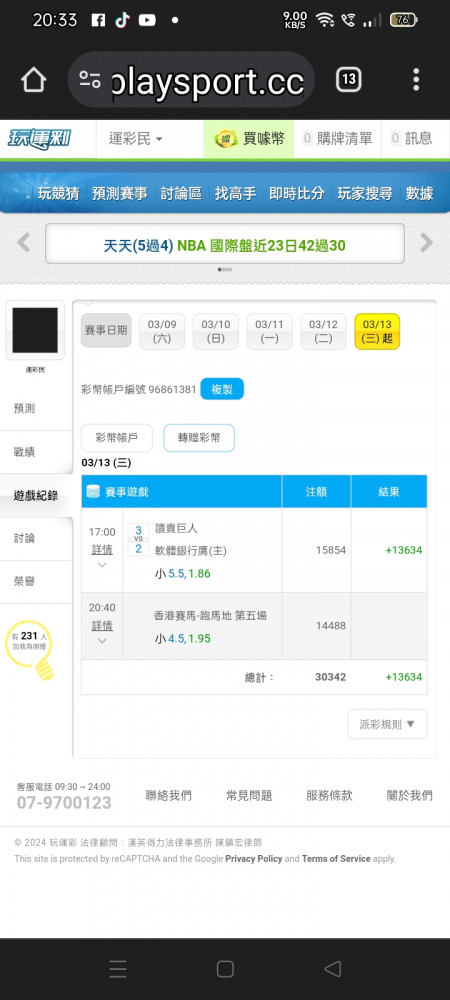Open 常見問題 footer link
This screenshot has height=1000, width=450.
pyautogui.click(x=249, y=795)
